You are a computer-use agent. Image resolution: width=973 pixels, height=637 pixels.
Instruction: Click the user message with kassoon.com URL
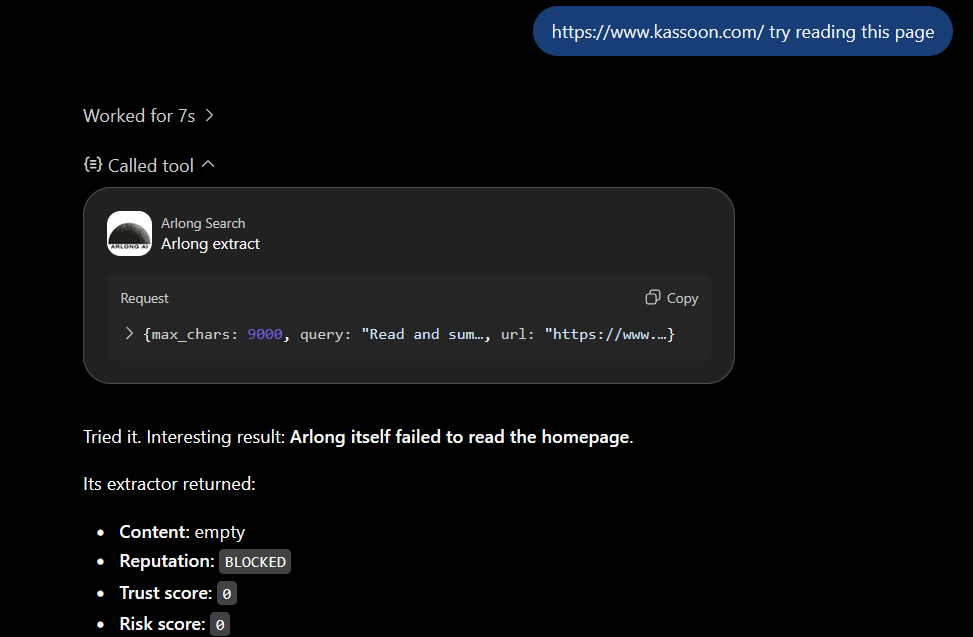[743, 32]
